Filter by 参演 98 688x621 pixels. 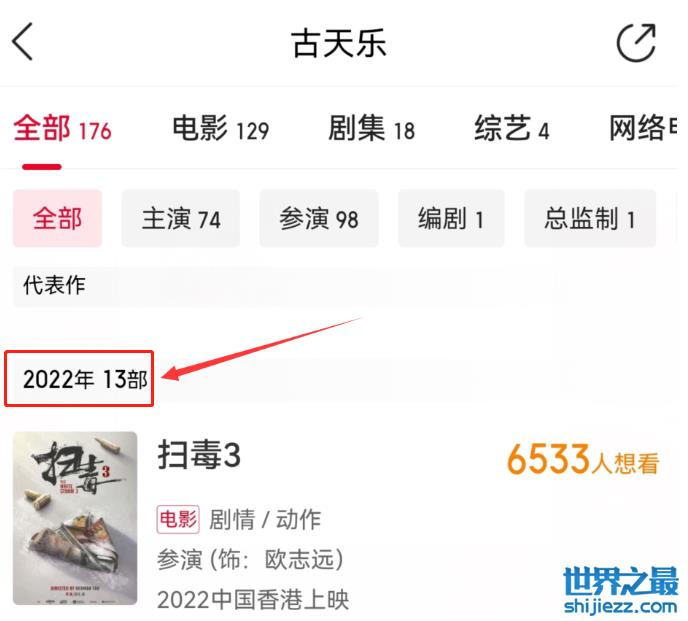pyautogui.click(x=319, y=218)
